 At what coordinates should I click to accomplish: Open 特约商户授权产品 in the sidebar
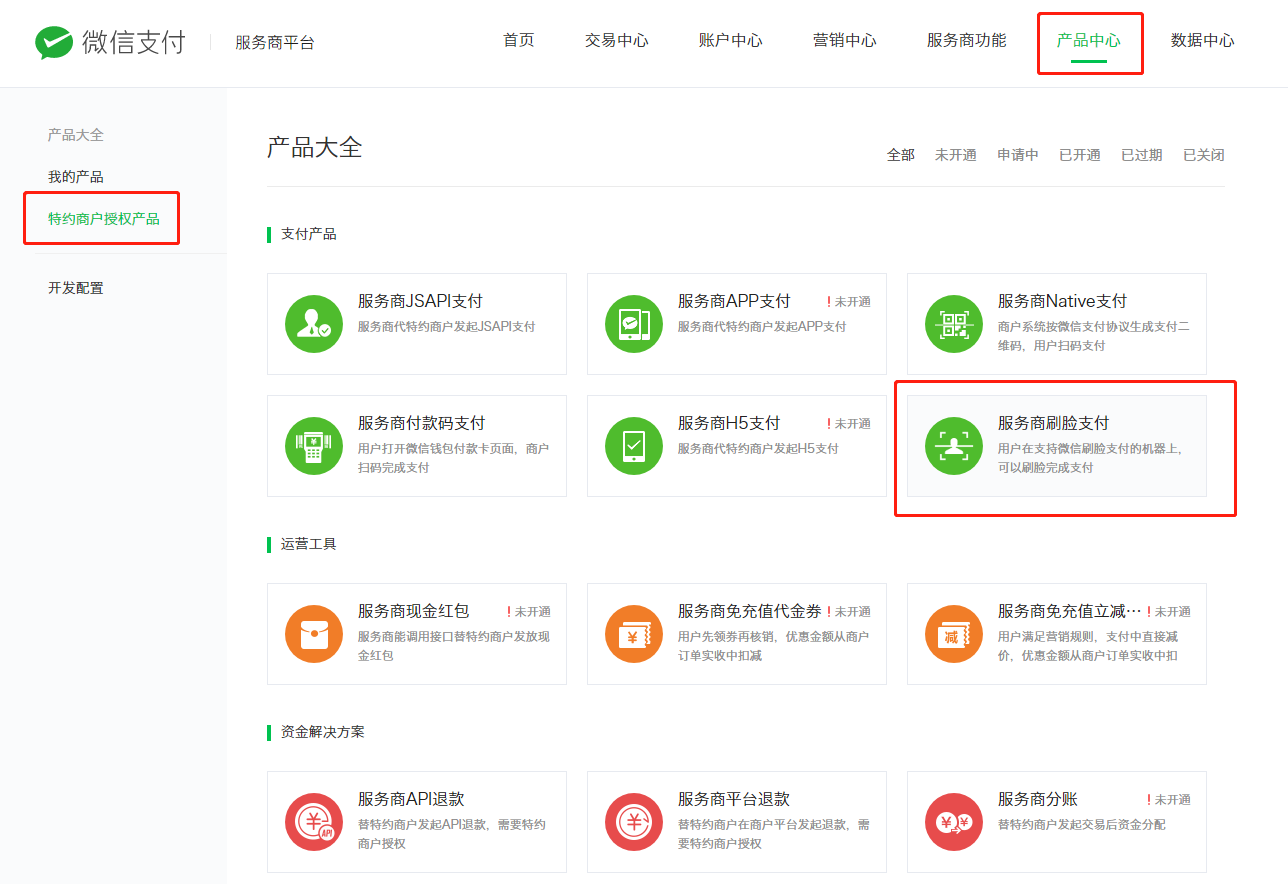(104, 219)
